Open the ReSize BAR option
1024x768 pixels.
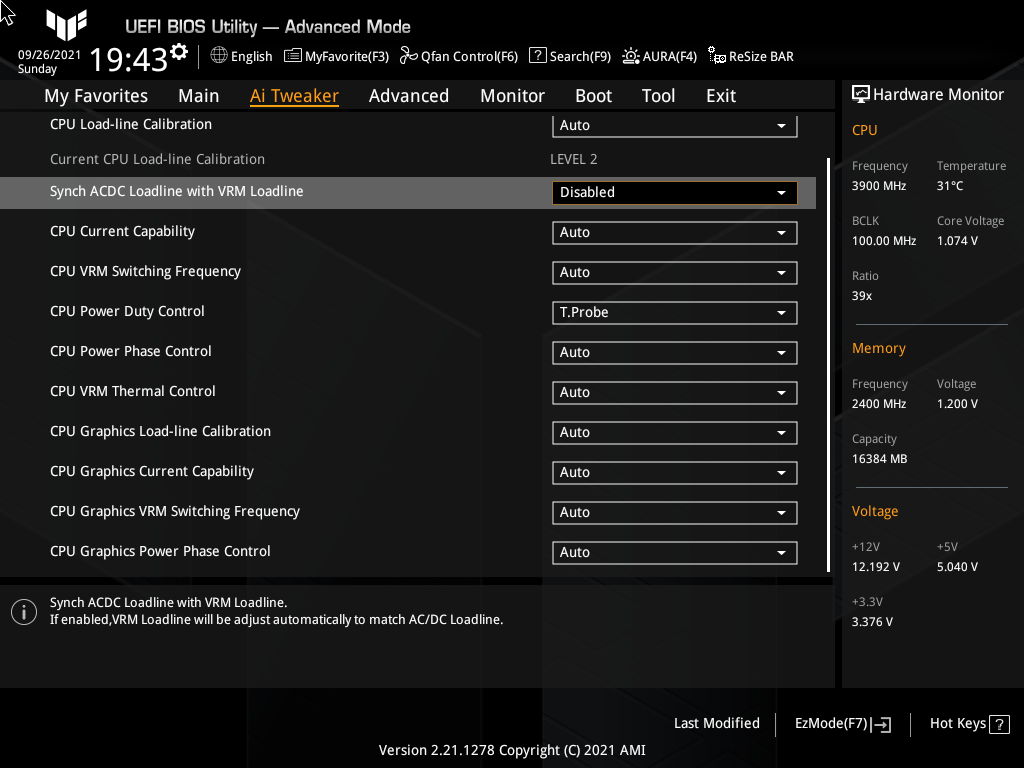[750, 56]
